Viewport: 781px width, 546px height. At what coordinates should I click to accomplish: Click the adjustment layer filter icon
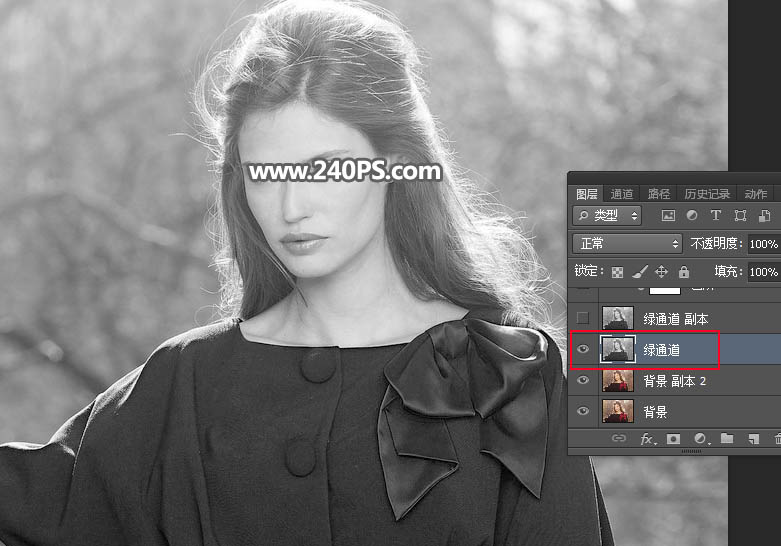tap(692, 216)
